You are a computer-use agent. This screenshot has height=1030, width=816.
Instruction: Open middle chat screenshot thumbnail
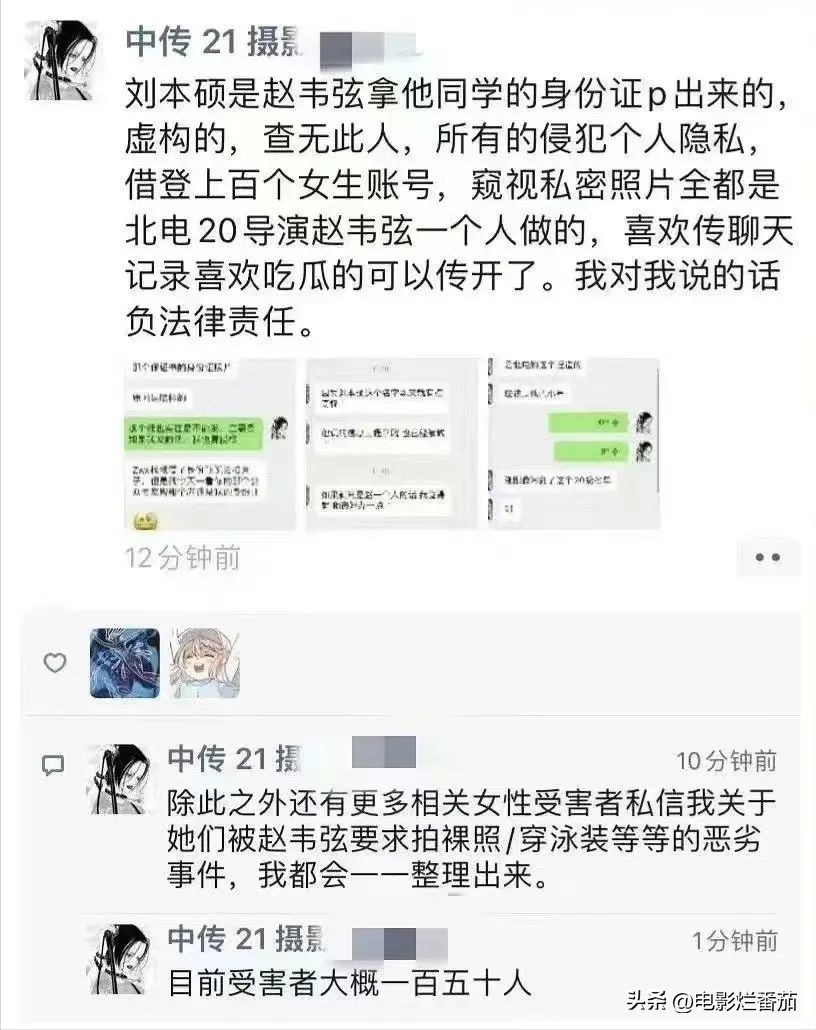[392, 444]
